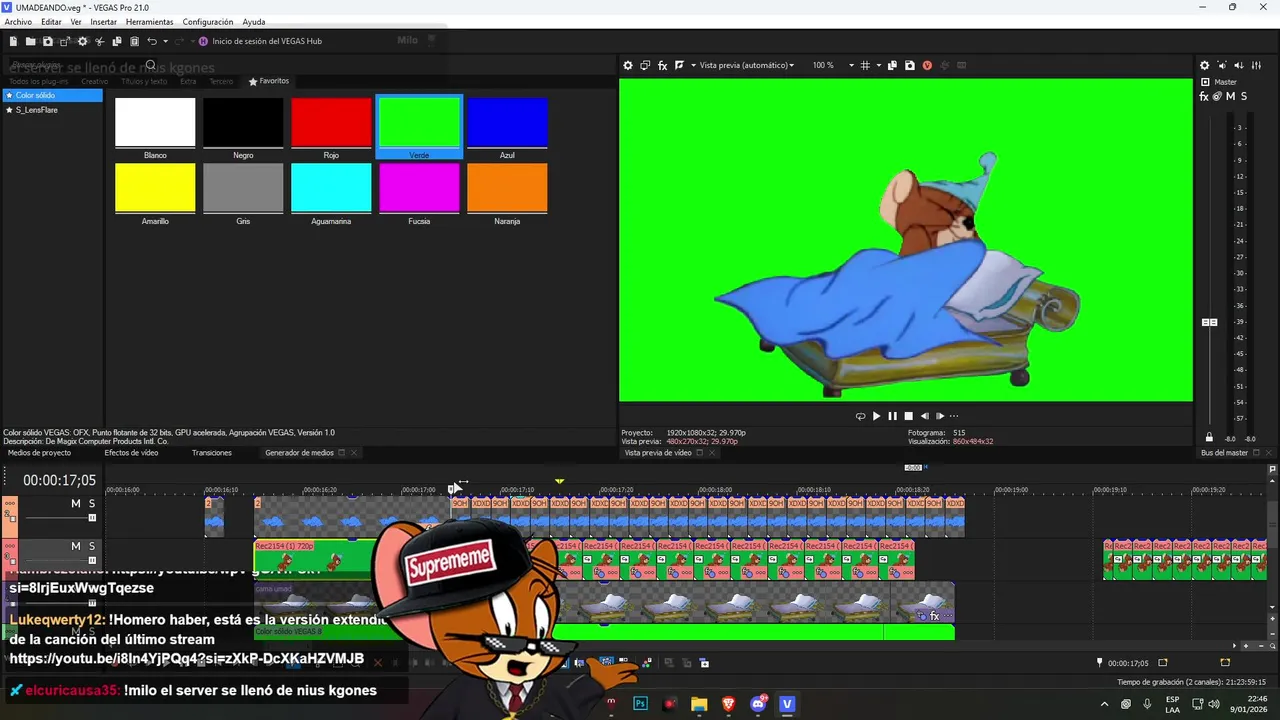Select Generador de medios tab
Viewport: 1280px width, 720px height.
tap(299, 453)
